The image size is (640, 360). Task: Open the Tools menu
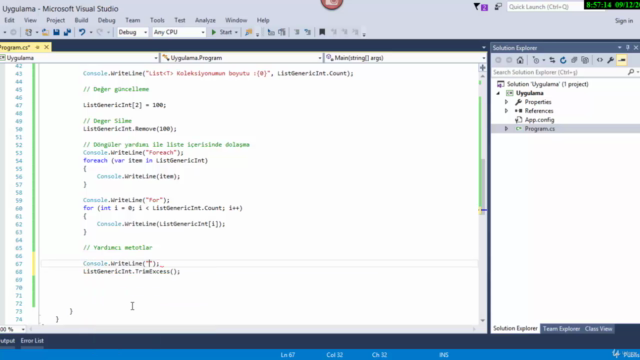point(157,20)
